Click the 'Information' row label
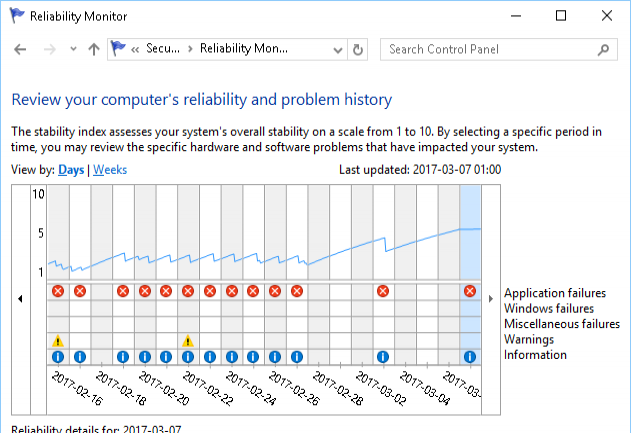 535,355
